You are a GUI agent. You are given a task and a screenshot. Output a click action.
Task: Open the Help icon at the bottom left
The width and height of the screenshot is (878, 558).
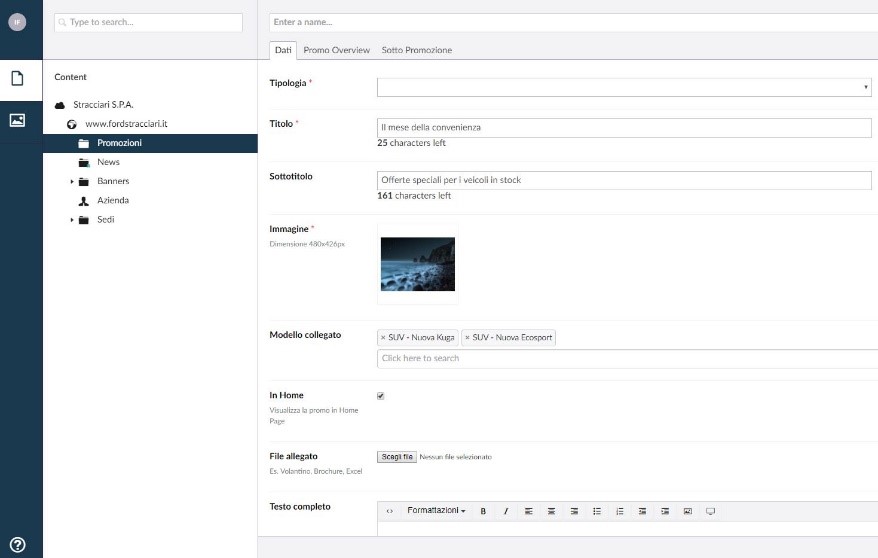[x=17, y=545]
